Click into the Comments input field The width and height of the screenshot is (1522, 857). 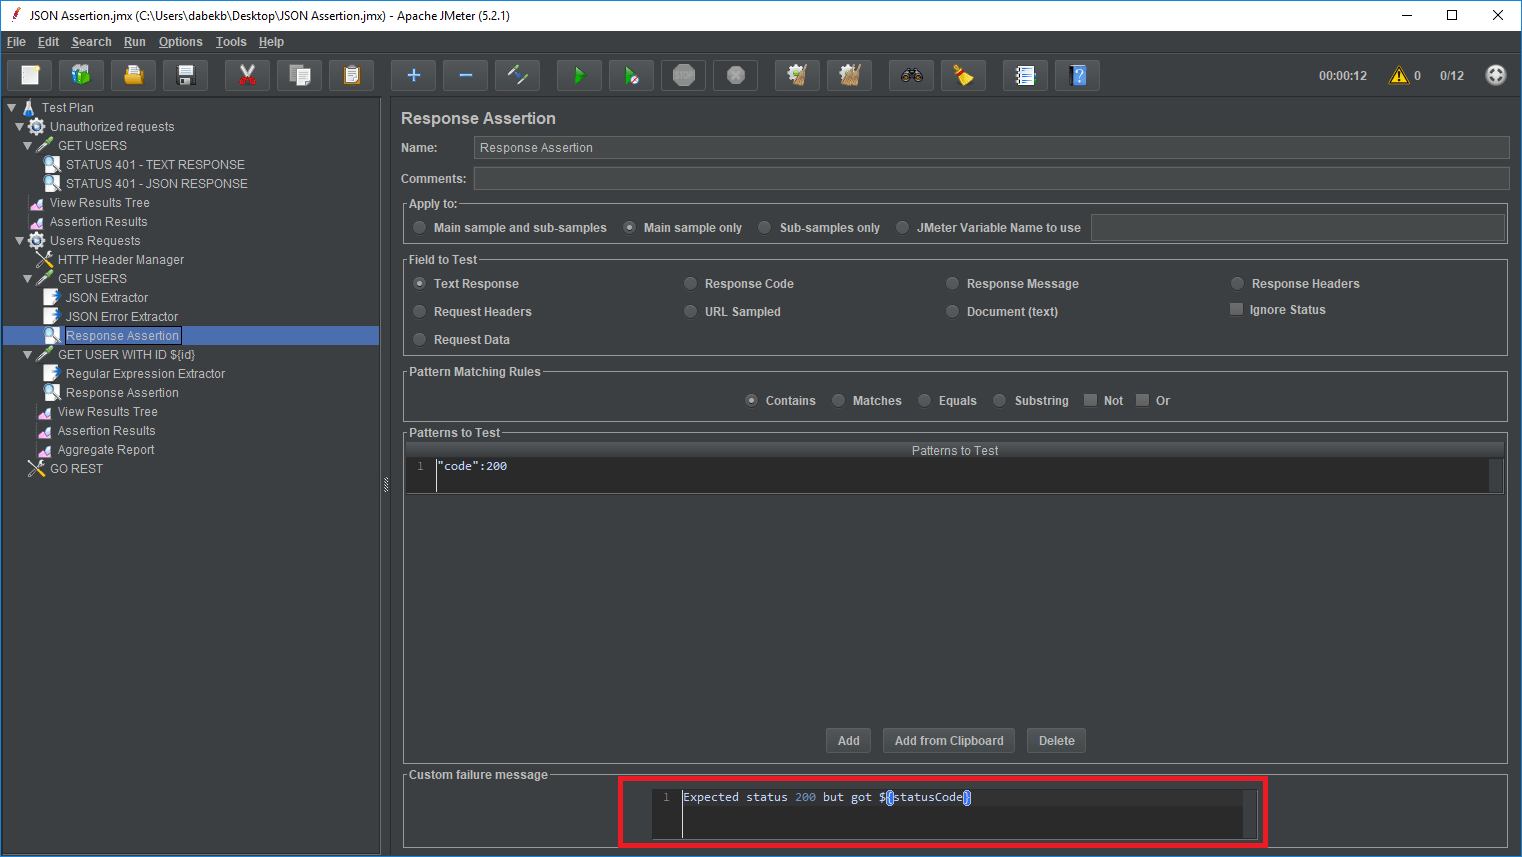(x=990, y=179)
